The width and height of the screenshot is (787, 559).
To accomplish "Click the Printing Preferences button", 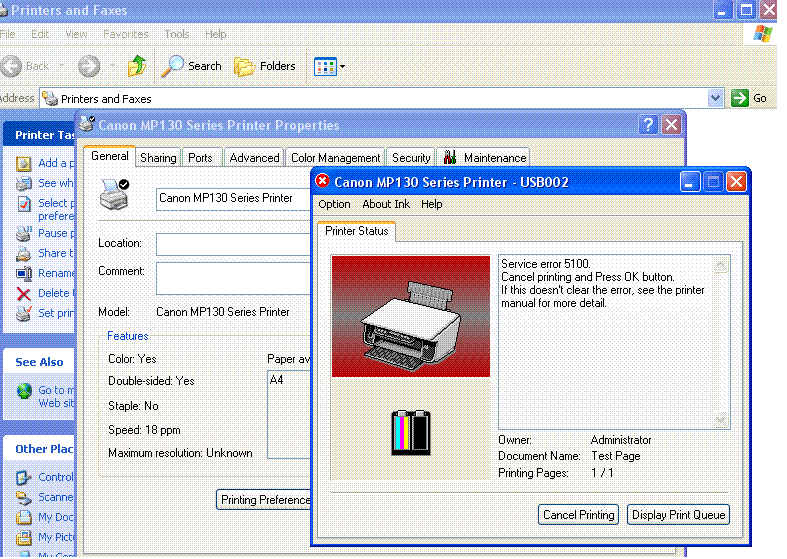I will [x=264, y=500].
